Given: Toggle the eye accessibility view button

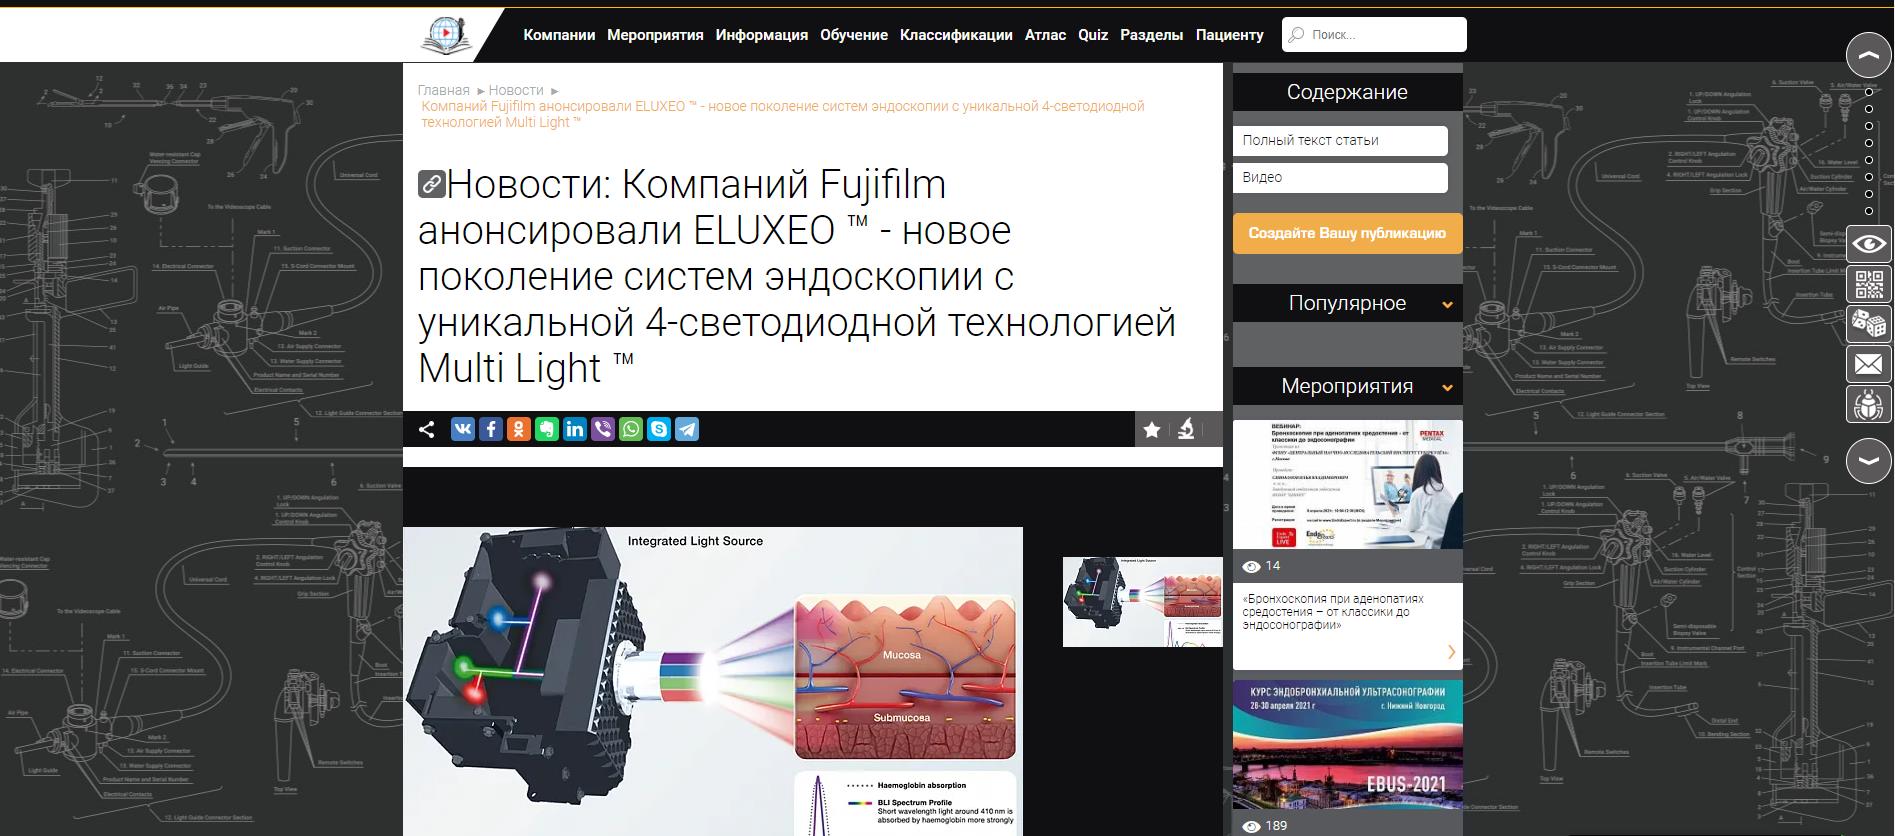Looking at the screenshot, I should tap(1868, 244).
